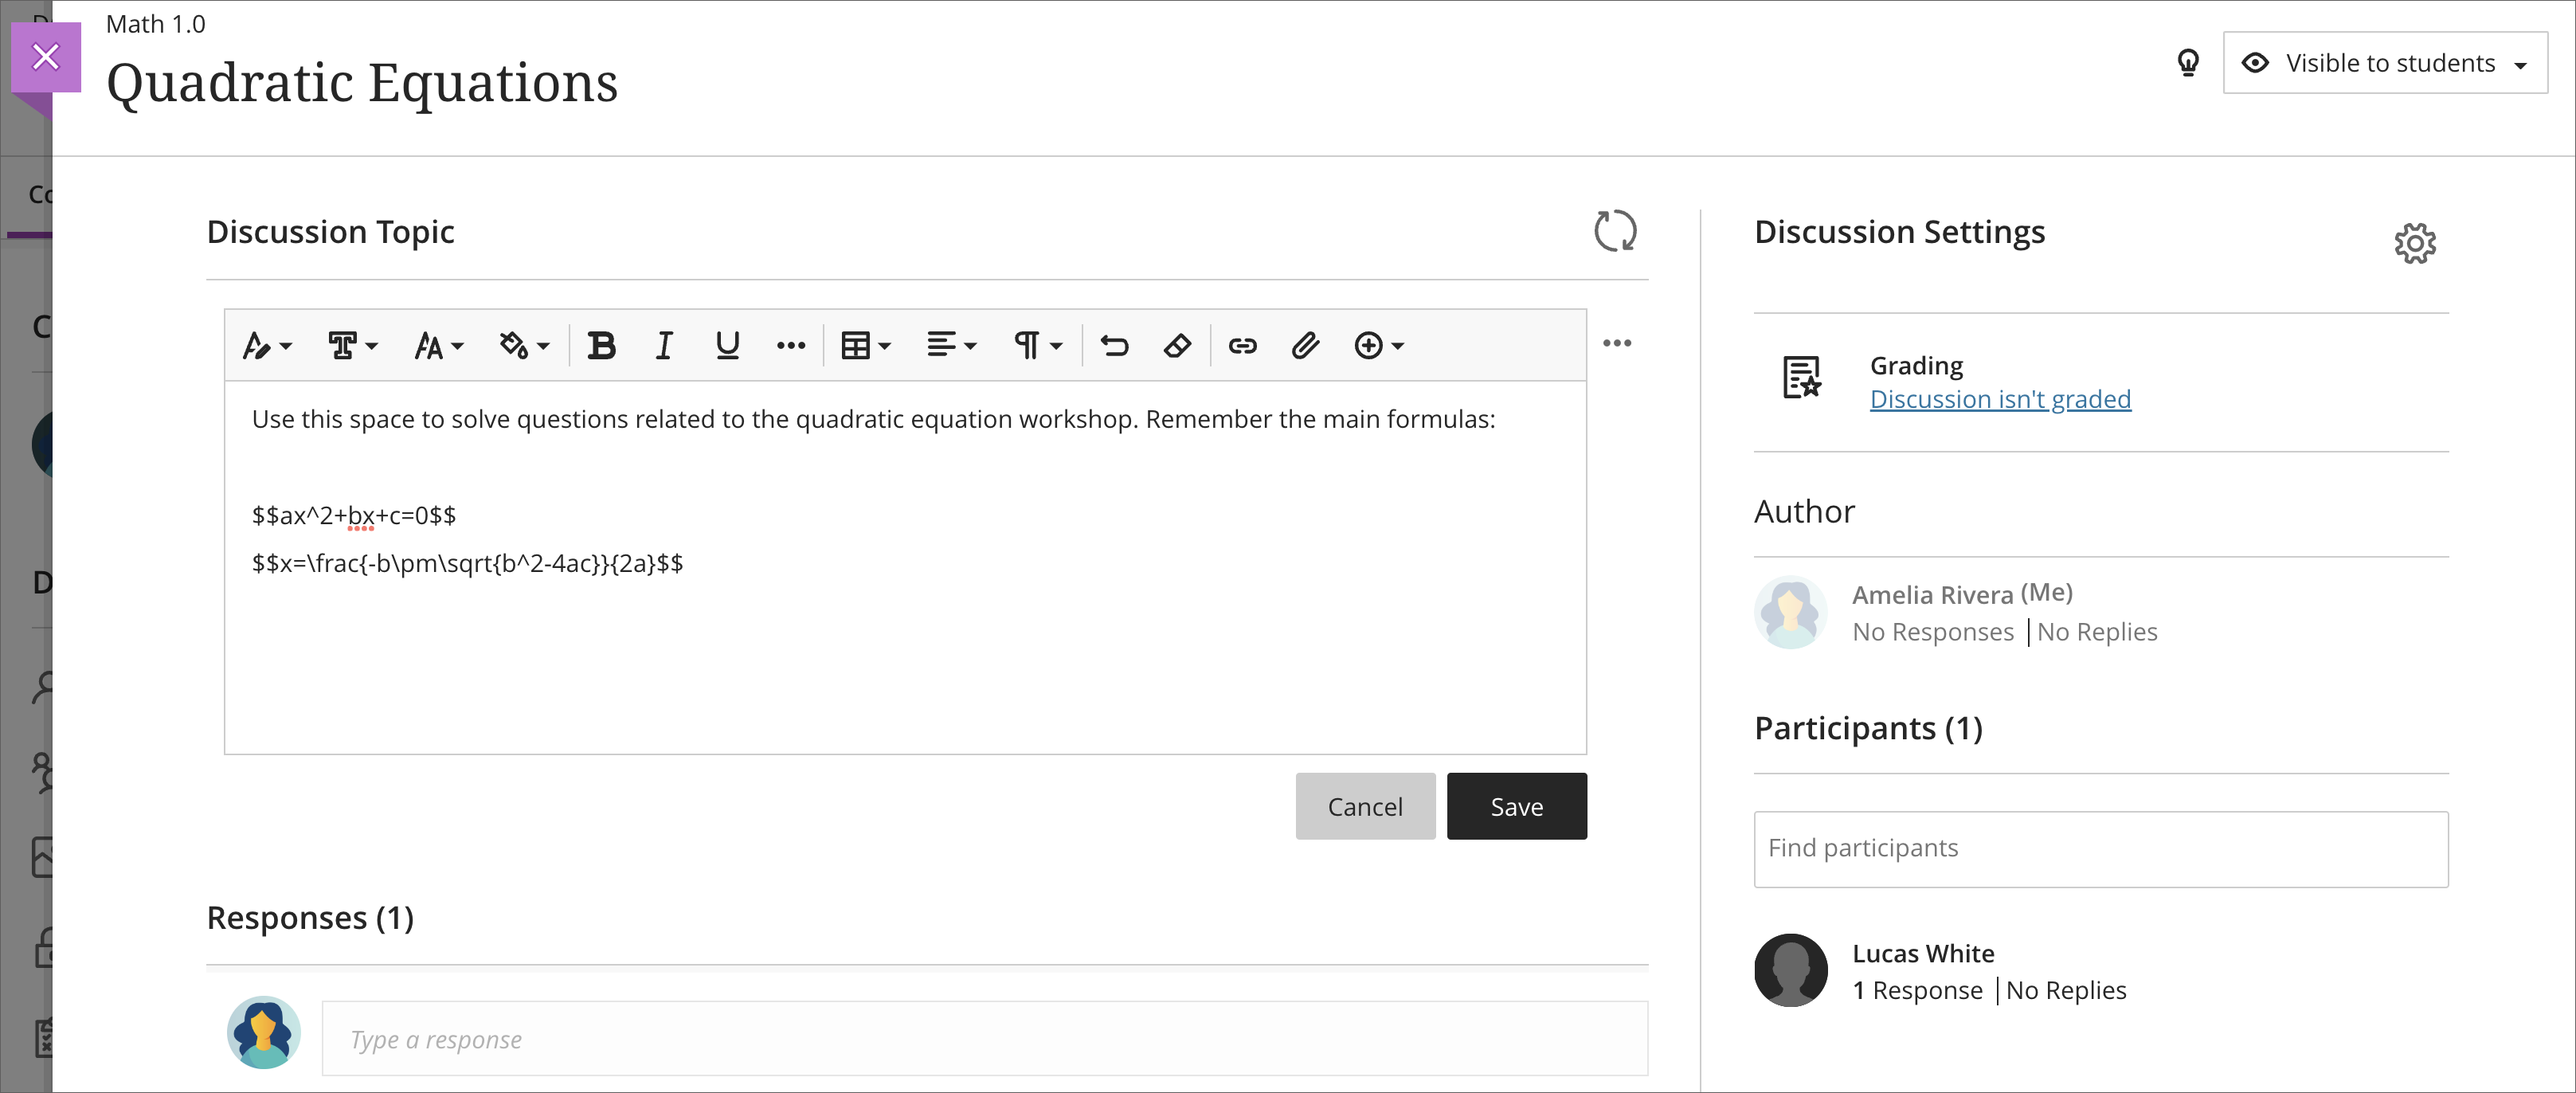Save the discussion topic

click(1515, 806)
